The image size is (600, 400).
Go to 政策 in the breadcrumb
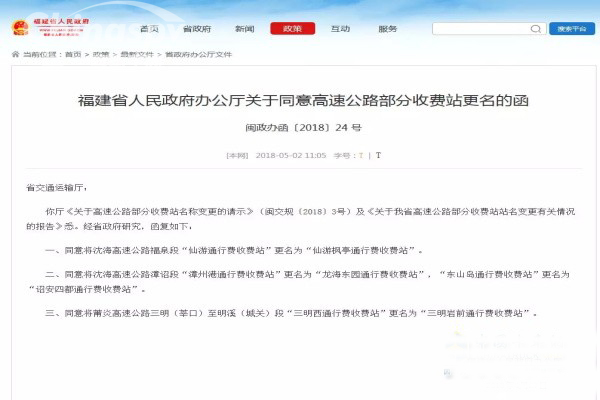pos(101,54)
